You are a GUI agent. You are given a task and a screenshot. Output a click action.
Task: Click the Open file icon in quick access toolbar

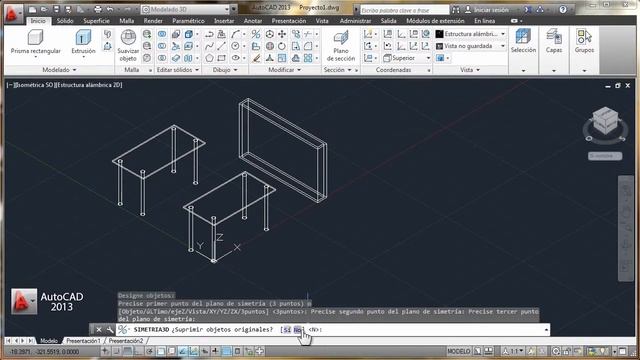[44, 9]
